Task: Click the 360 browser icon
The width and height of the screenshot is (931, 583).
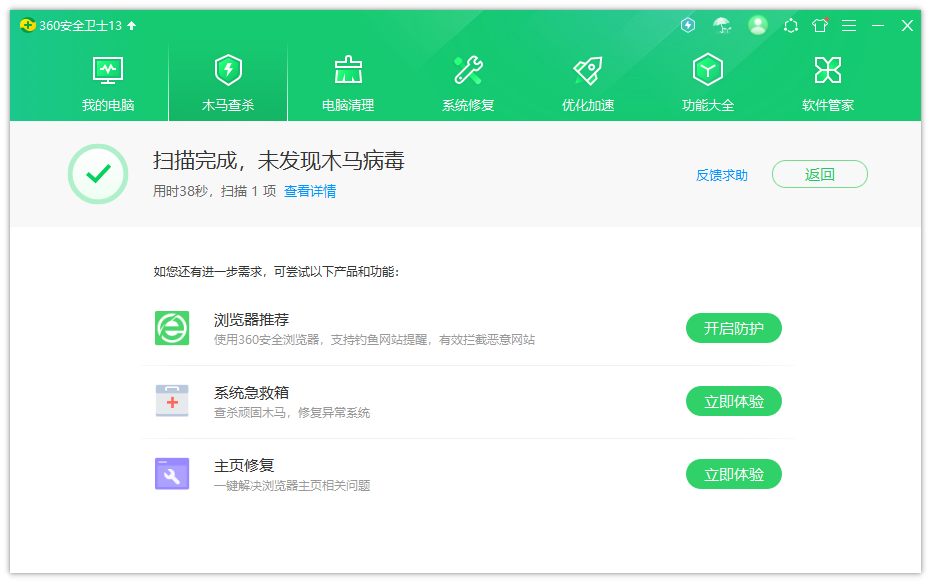Action: pyautogui.click(x=172, y=328)
